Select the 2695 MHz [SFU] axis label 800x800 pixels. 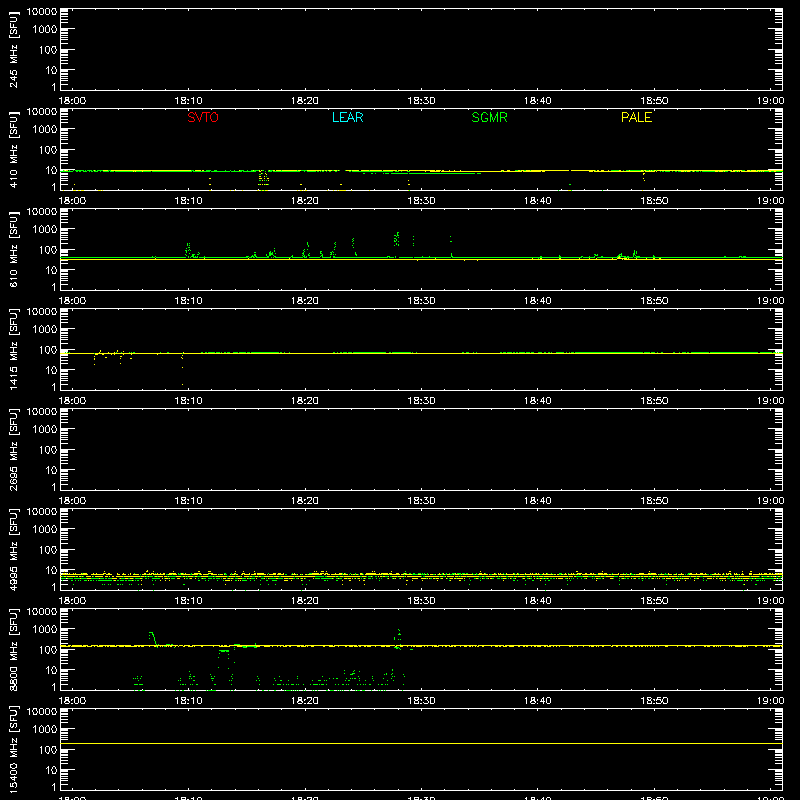pos(14,449)
